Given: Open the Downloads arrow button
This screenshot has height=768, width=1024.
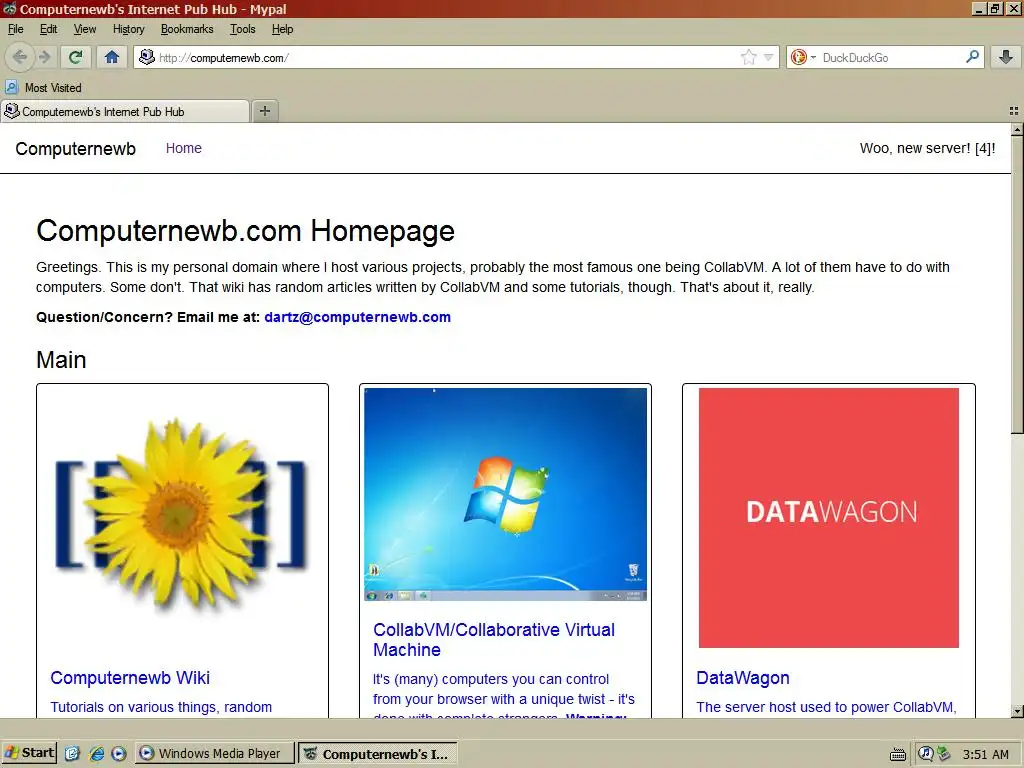Looking at the screenshot, I should (1006, 57).
